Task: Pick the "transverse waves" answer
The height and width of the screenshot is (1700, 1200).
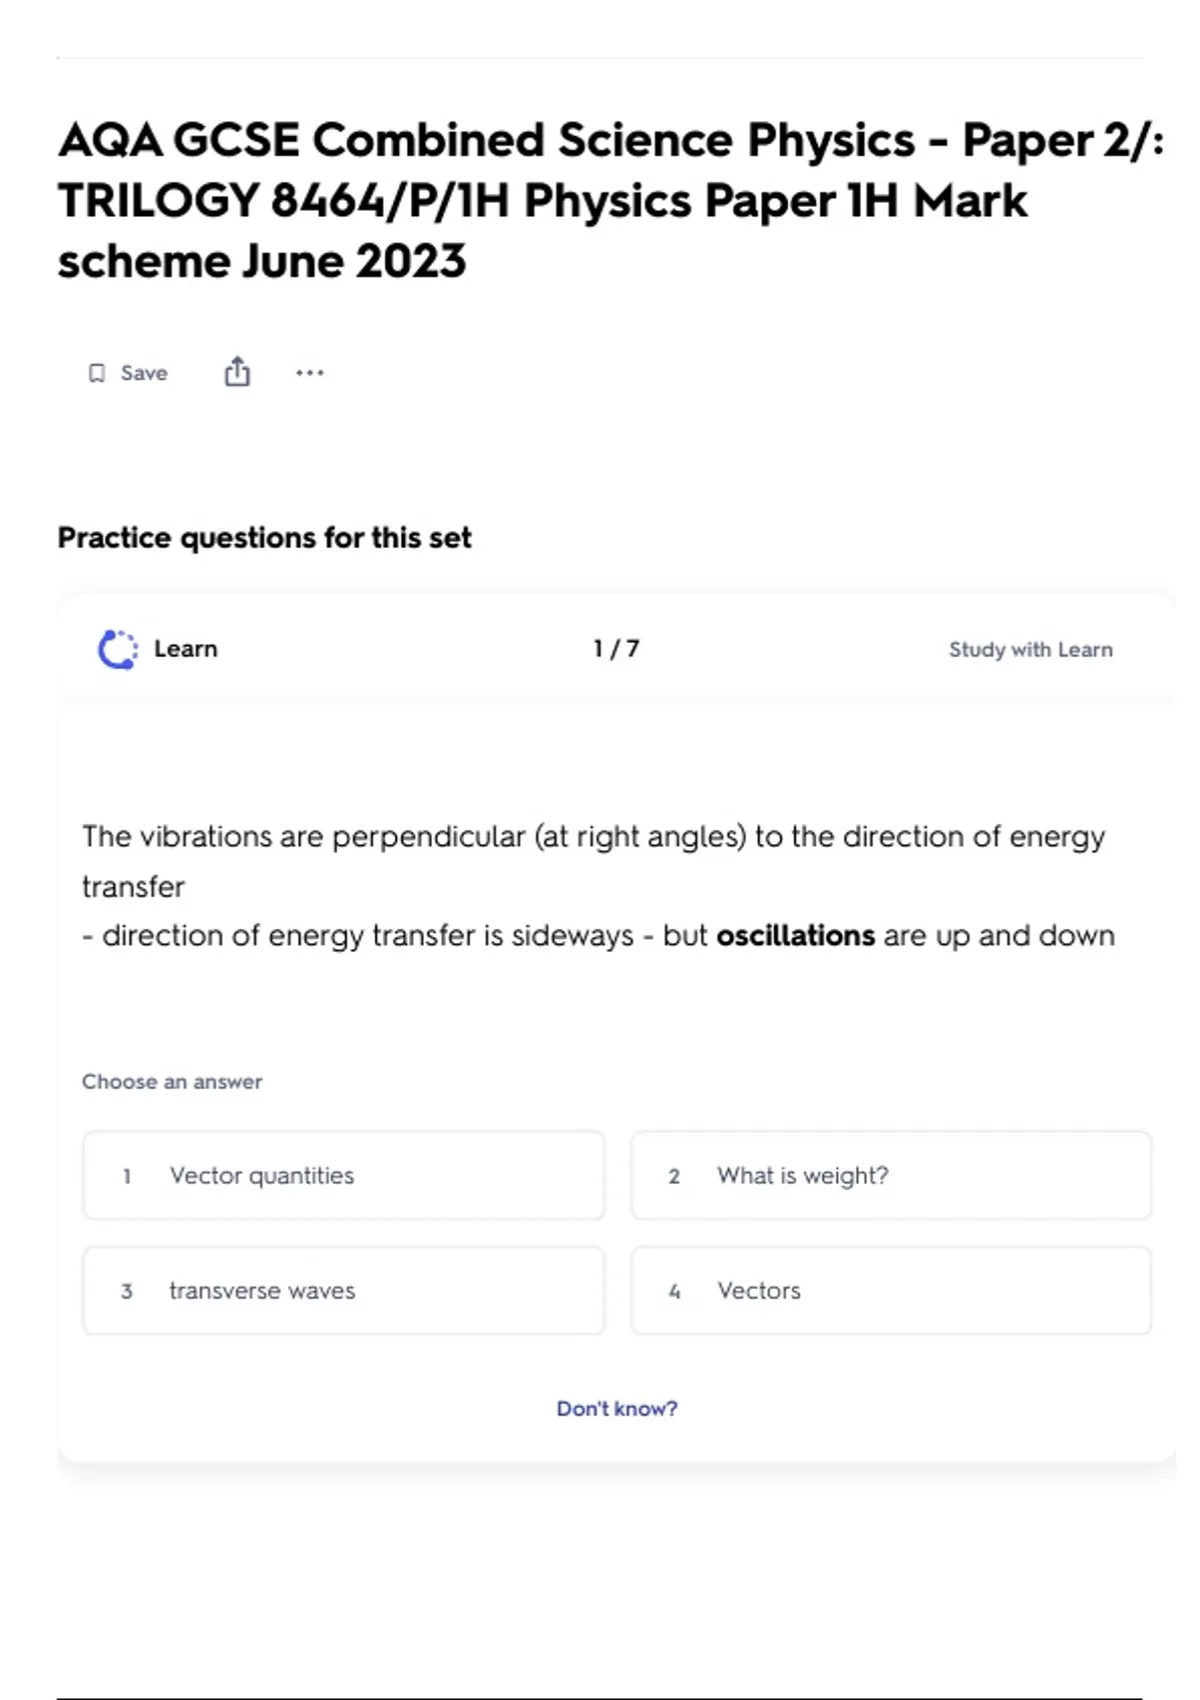Action: pyautogui.click(x=343, y=1291)
